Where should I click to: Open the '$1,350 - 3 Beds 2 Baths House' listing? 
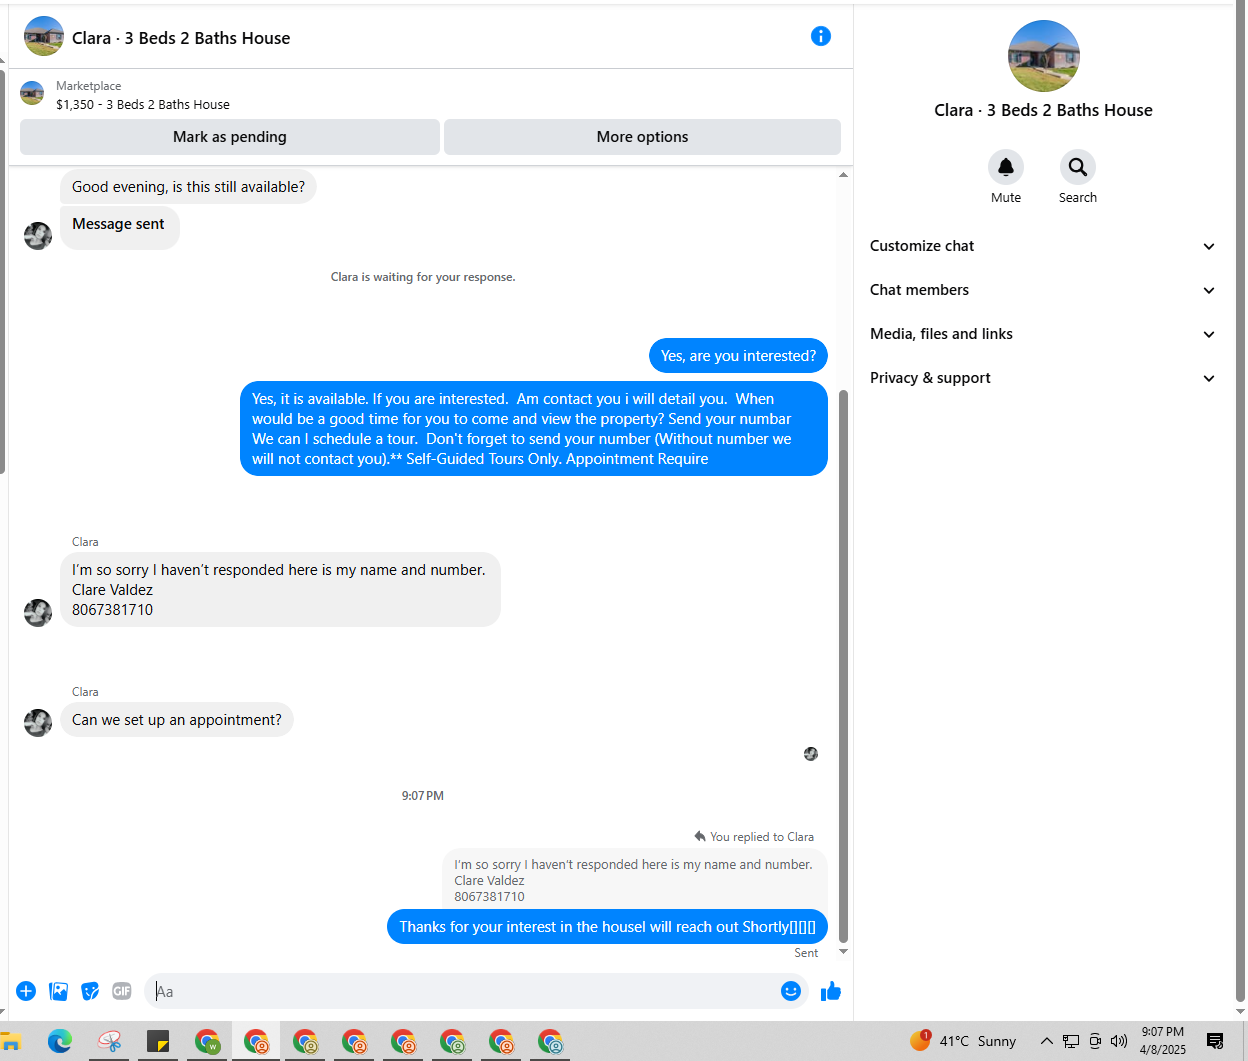pyautogui.click(x=143, y=104)
